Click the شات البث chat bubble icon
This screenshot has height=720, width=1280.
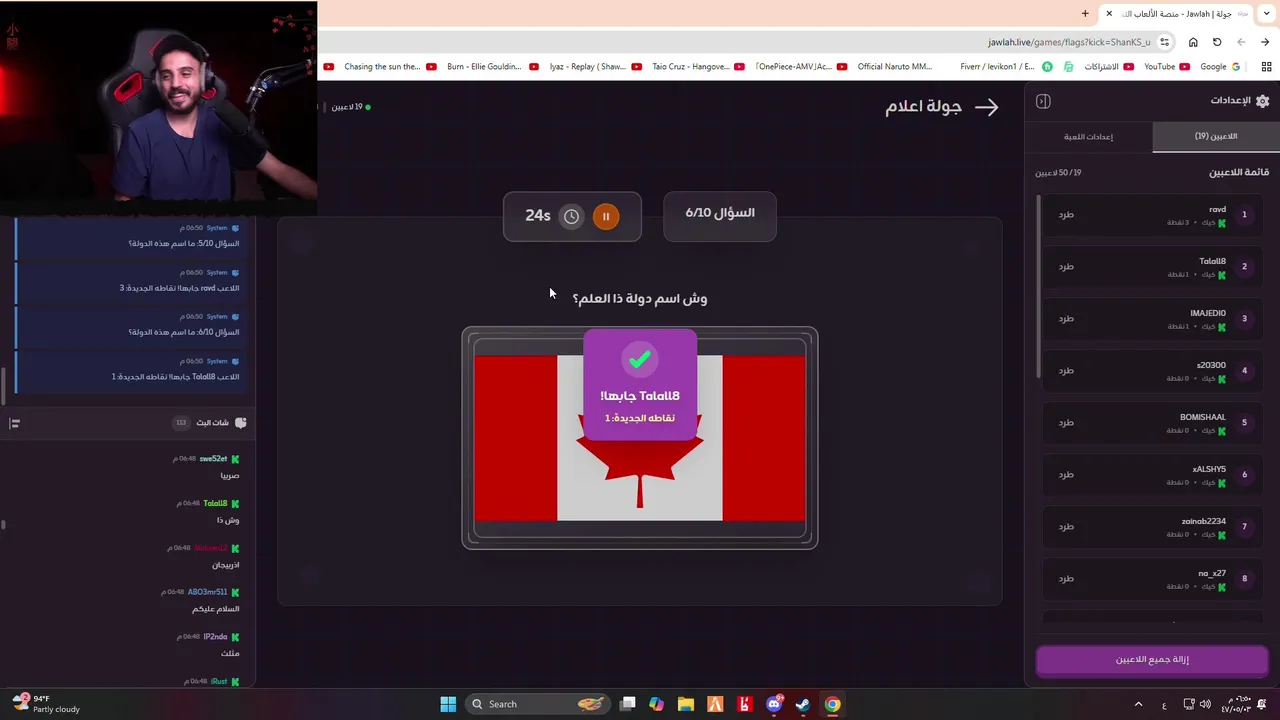pos(240,423)
